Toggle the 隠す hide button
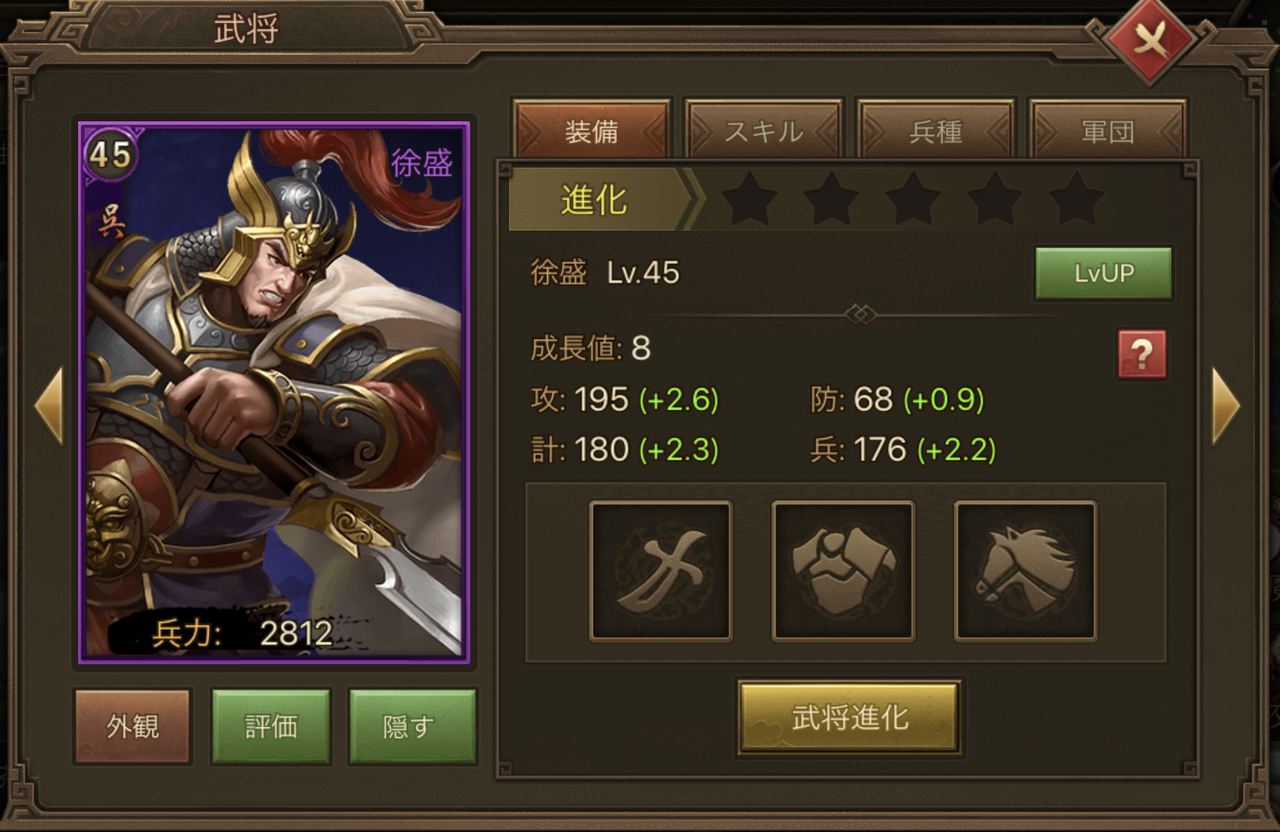 click(x=408, y=726)
